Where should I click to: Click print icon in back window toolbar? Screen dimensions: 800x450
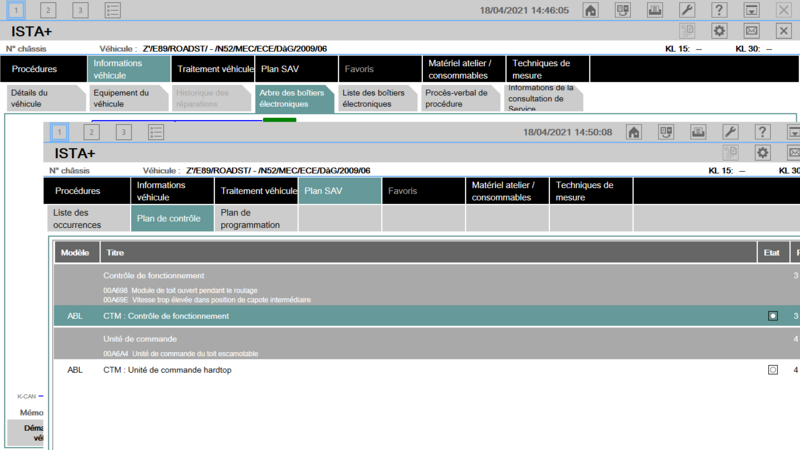point(655,10)
